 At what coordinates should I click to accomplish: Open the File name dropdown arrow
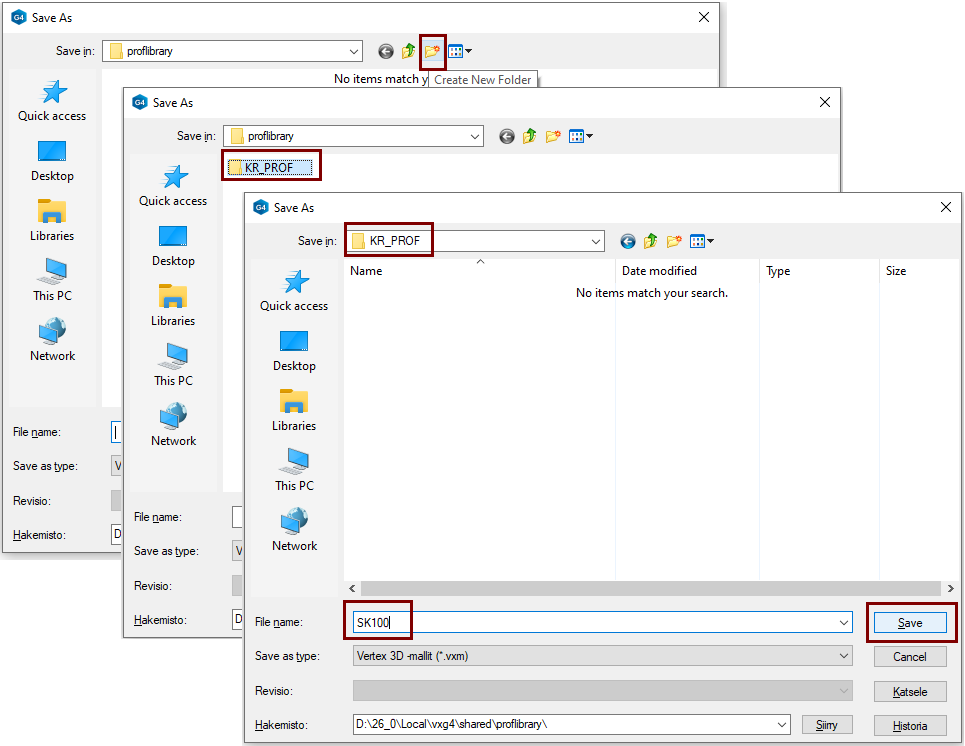[x=844, y=622]
